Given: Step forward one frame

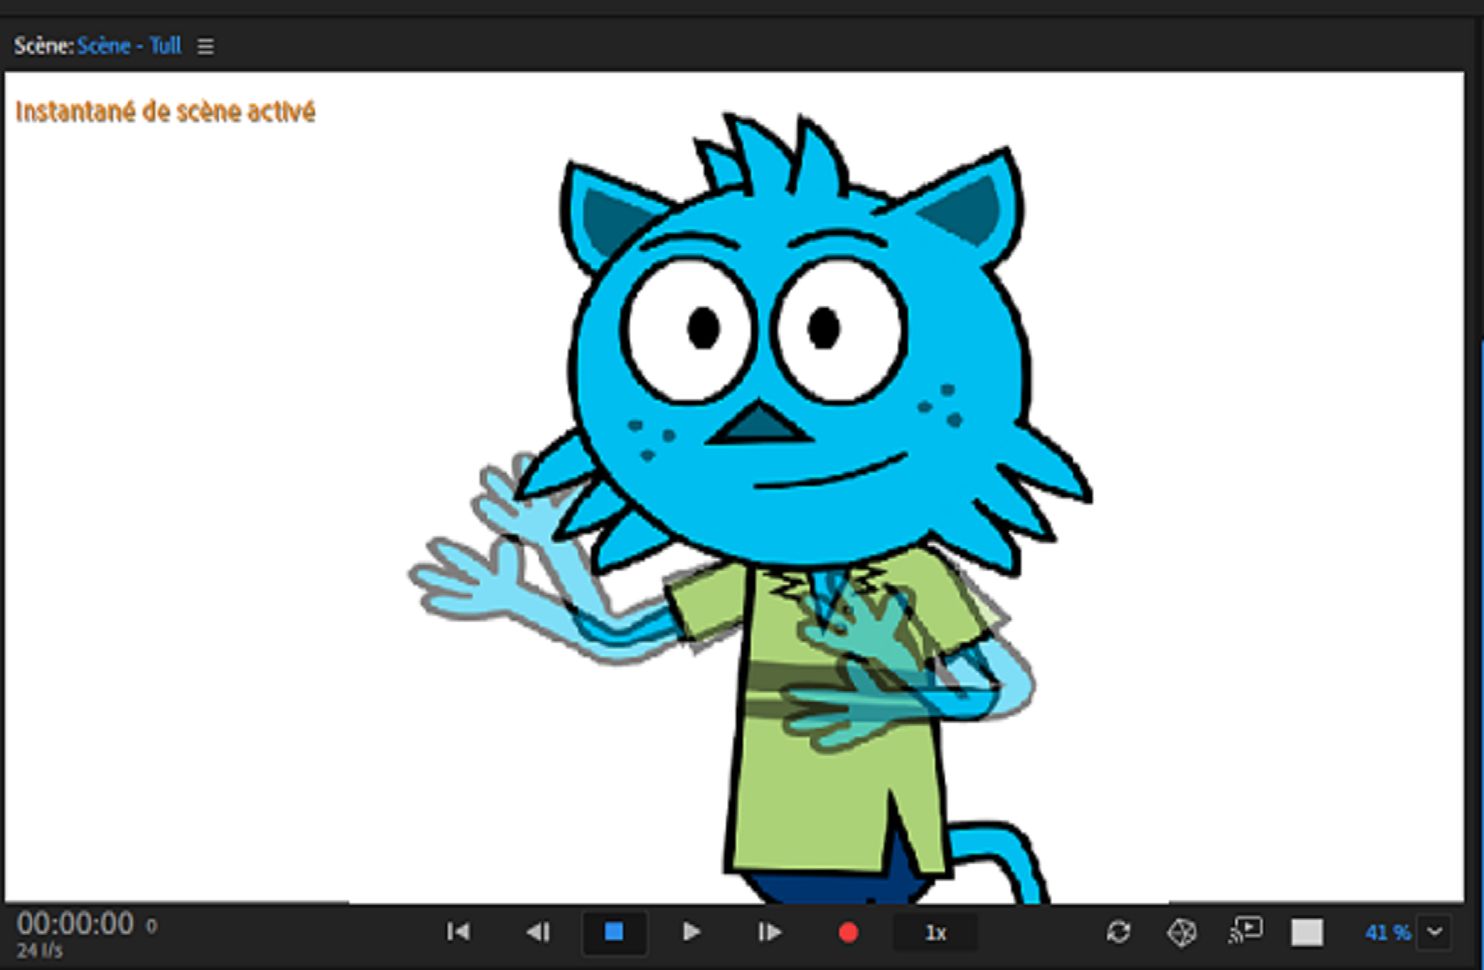Looking at the screenshot, I should (x=769, y=932).
